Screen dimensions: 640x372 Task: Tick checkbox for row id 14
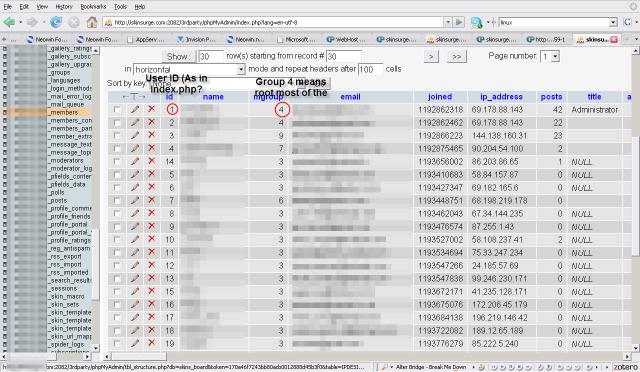[x=117, y=162]
